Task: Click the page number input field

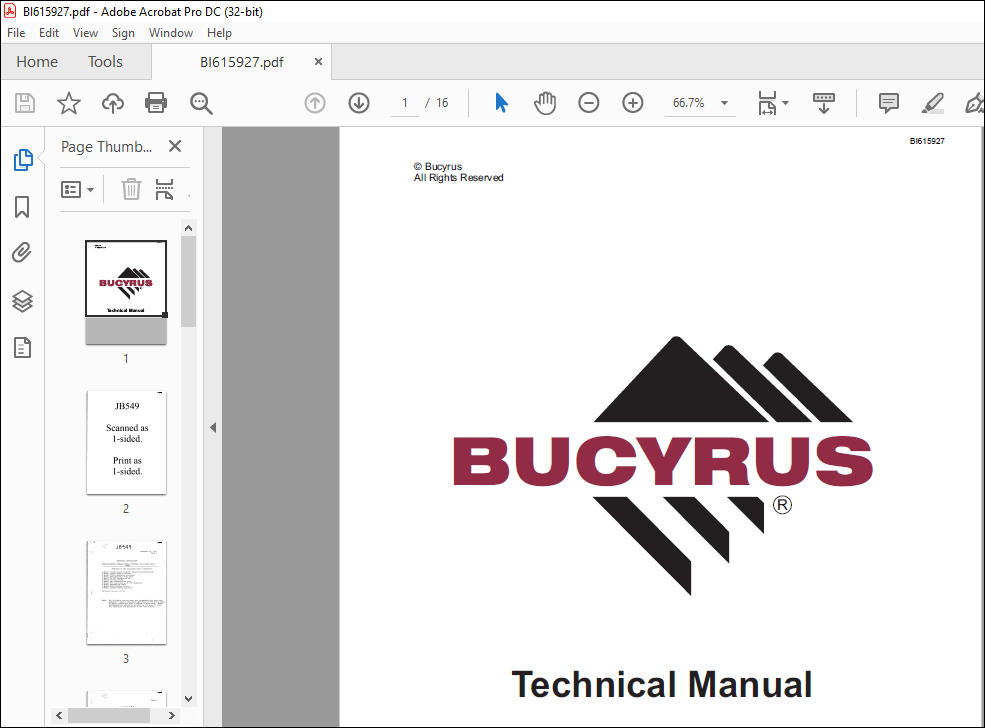Action: click(x=405, y=103)
